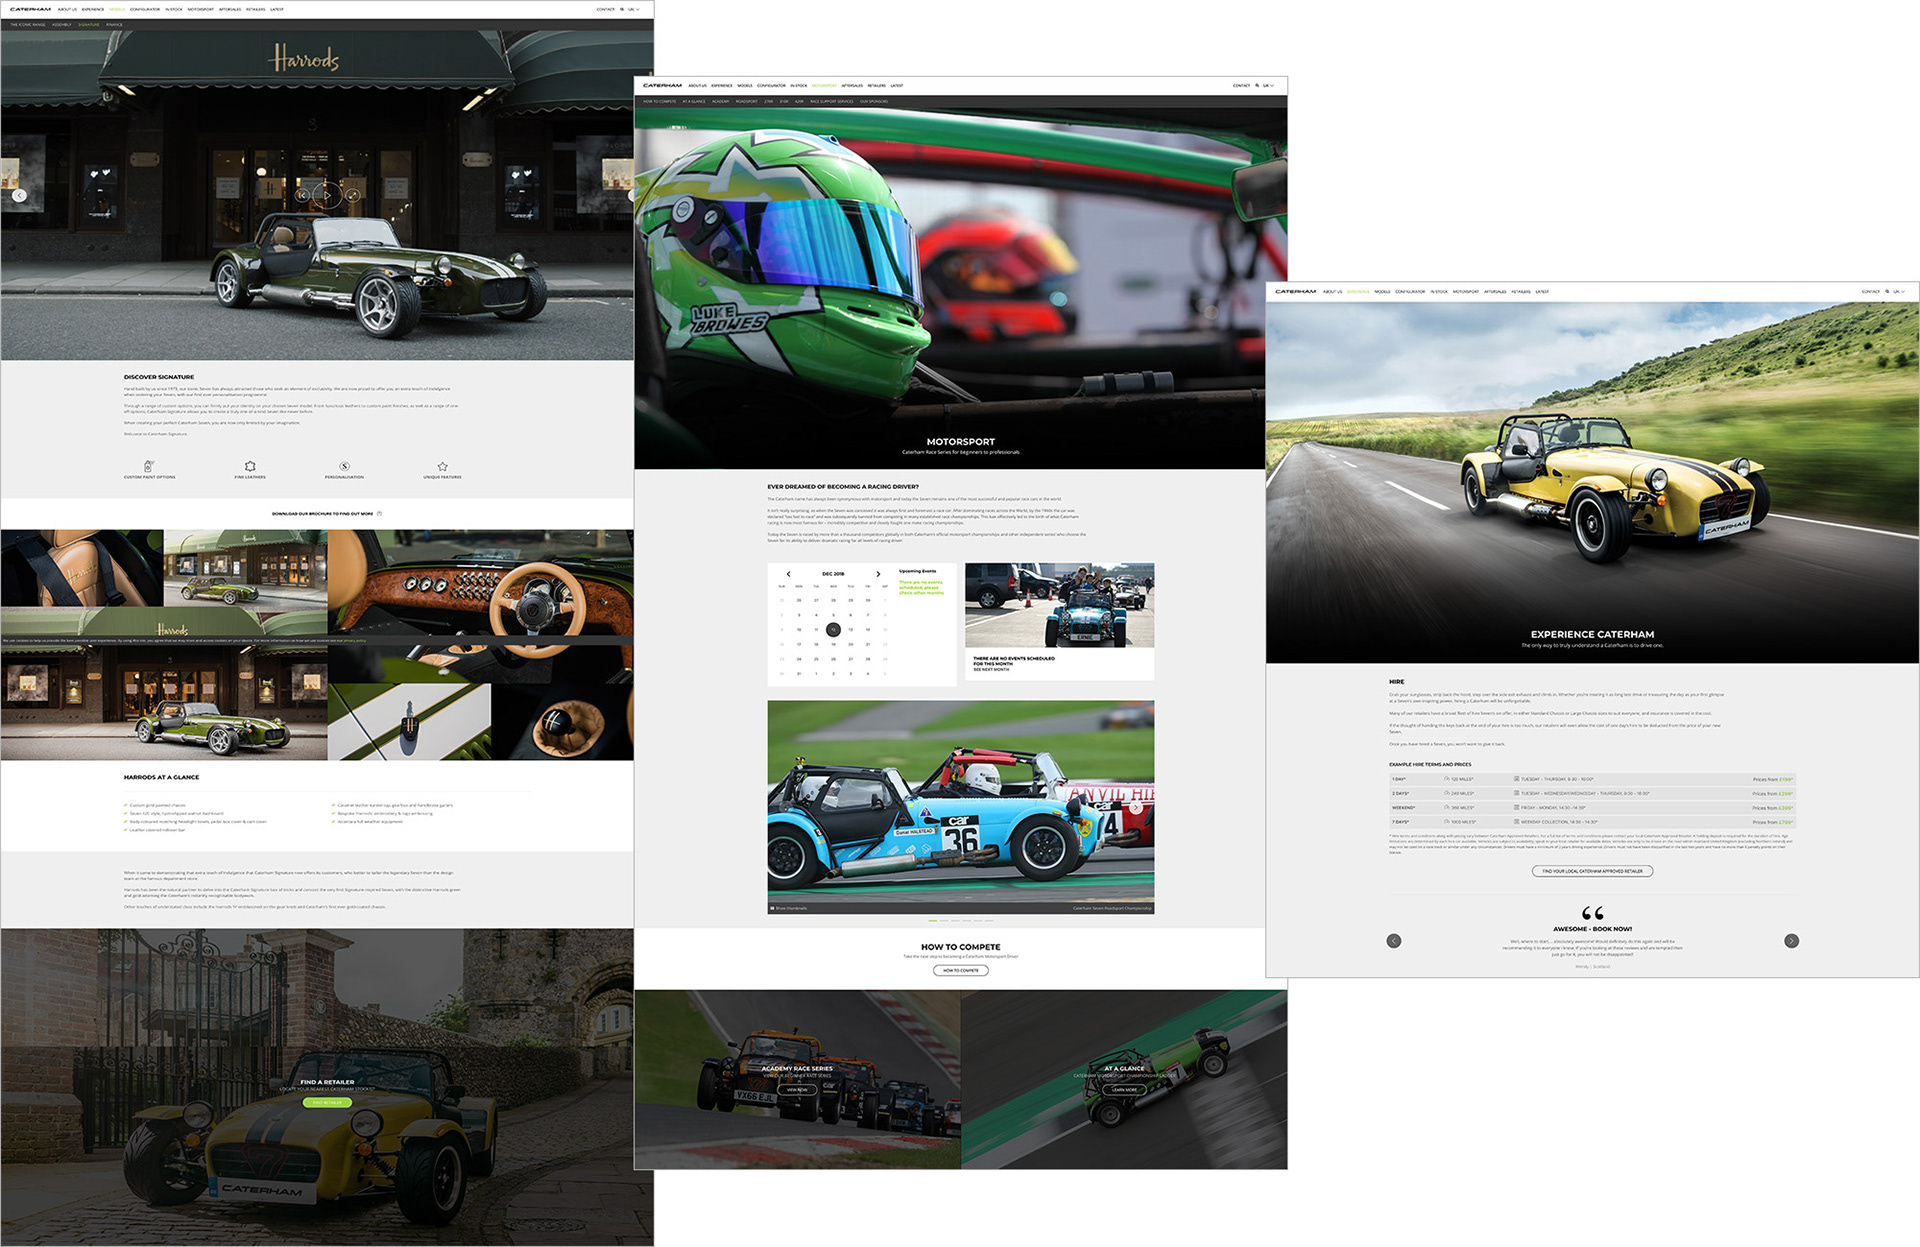This screenshot has width=1920, height=1247.
Task: Open Motorsport menu on Motorsport page
Action: (824, 86)
